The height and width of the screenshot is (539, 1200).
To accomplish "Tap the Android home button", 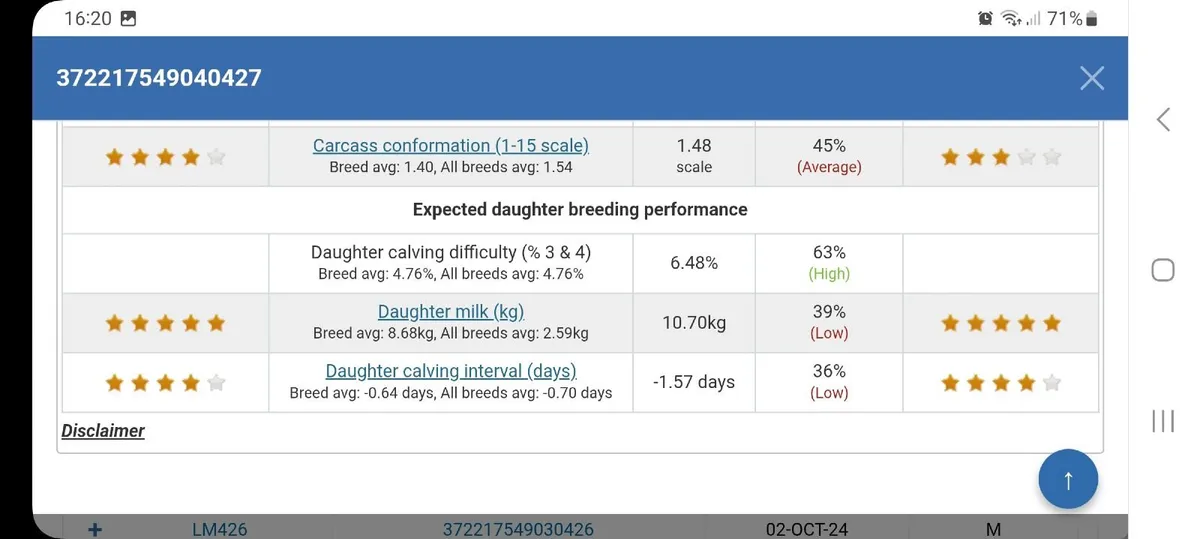I will [x=1162, y=270].
